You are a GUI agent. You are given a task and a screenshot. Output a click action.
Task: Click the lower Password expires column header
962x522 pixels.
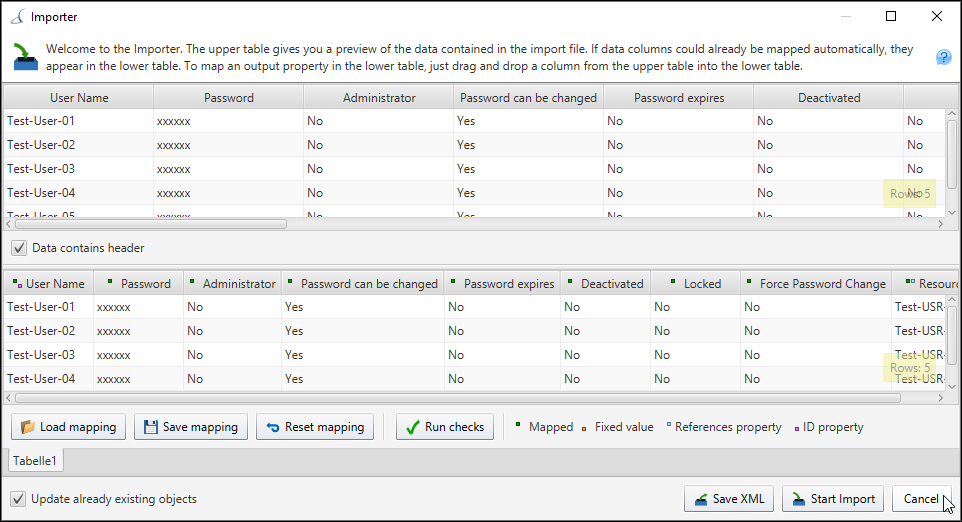[x=502, y=283]
